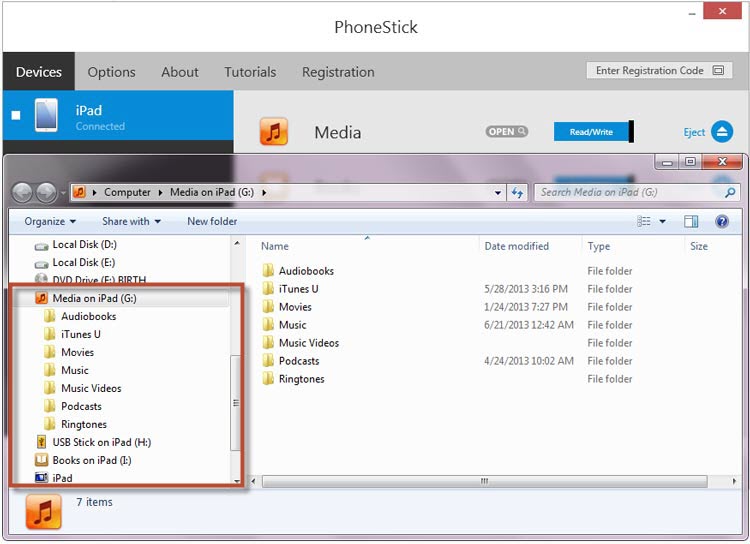Open the Devices tab in PhoneStick
This screenshot has width=750, height=544.
pyautogui.click(x=39, y=72)
